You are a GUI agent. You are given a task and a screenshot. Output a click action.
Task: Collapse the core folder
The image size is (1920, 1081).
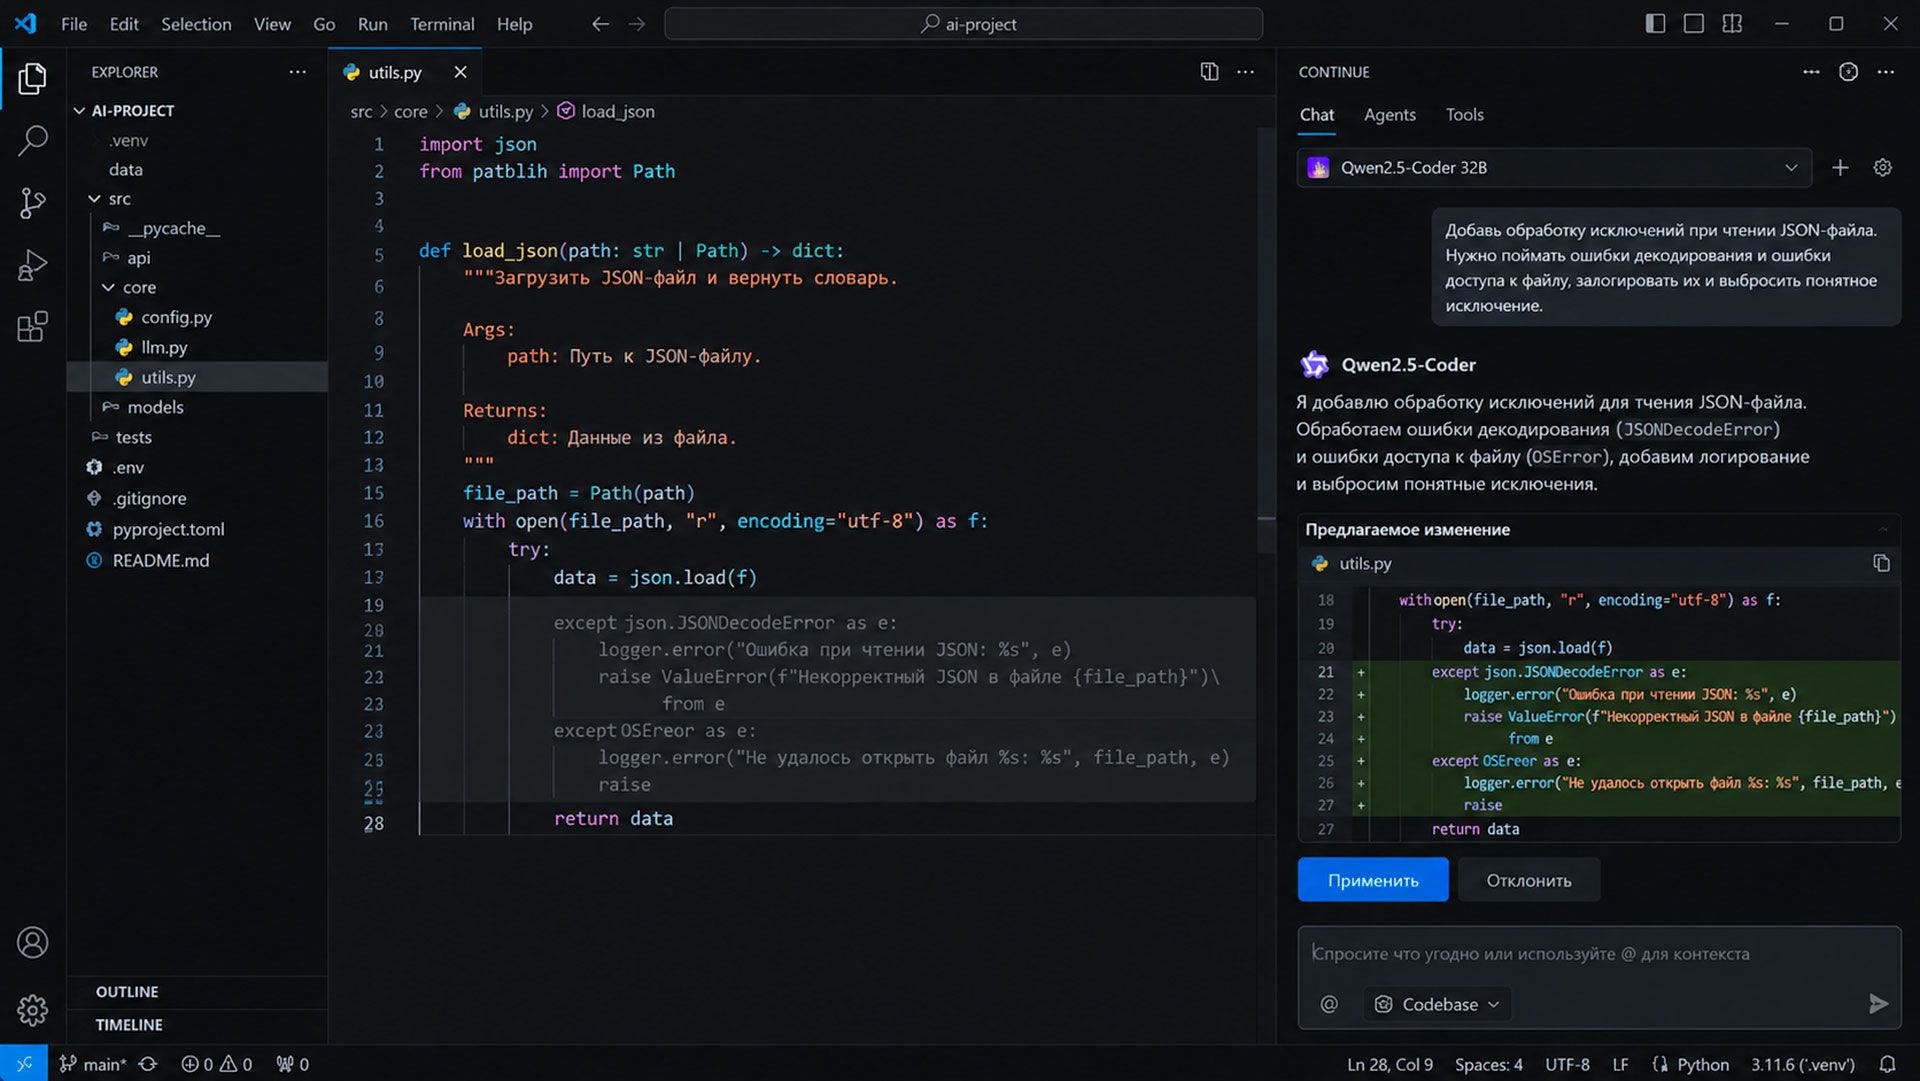pyautogui.click(x=108, y=288)
